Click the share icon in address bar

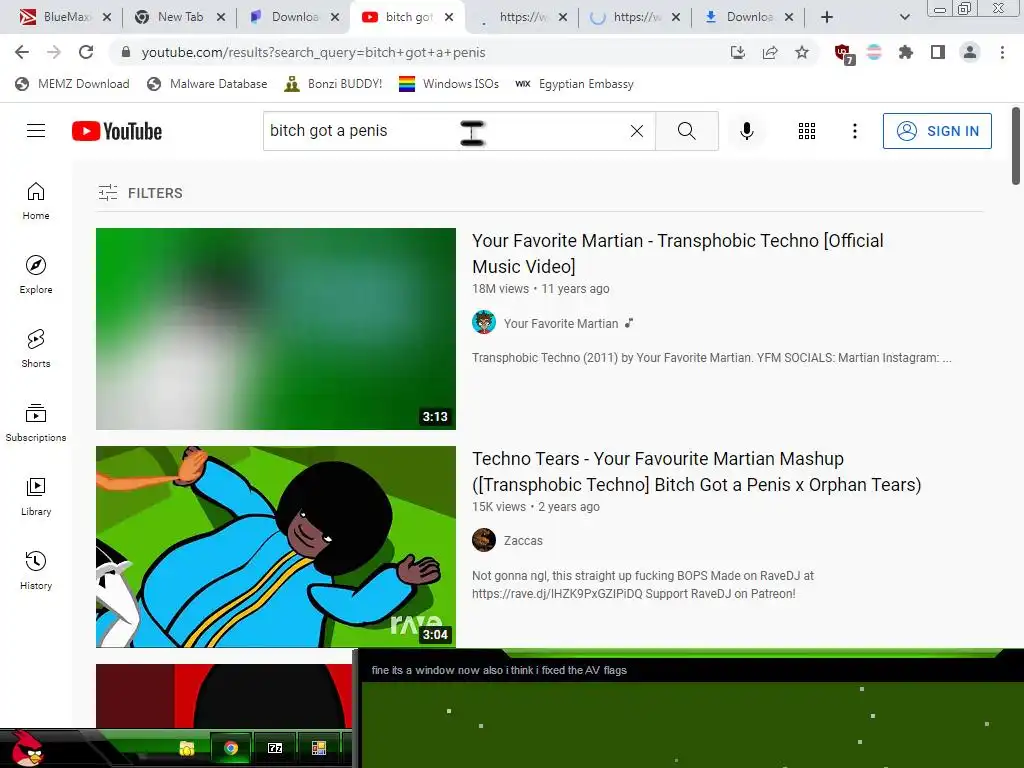click(770, 52)
